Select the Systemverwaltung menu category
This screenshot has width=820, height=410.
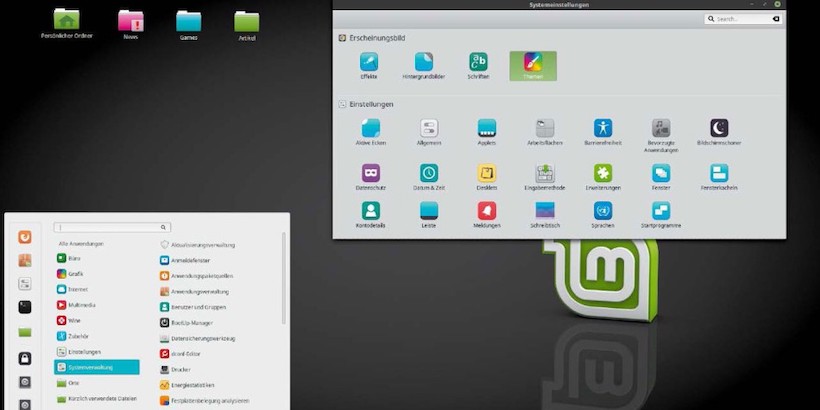(x=97, y=367)
